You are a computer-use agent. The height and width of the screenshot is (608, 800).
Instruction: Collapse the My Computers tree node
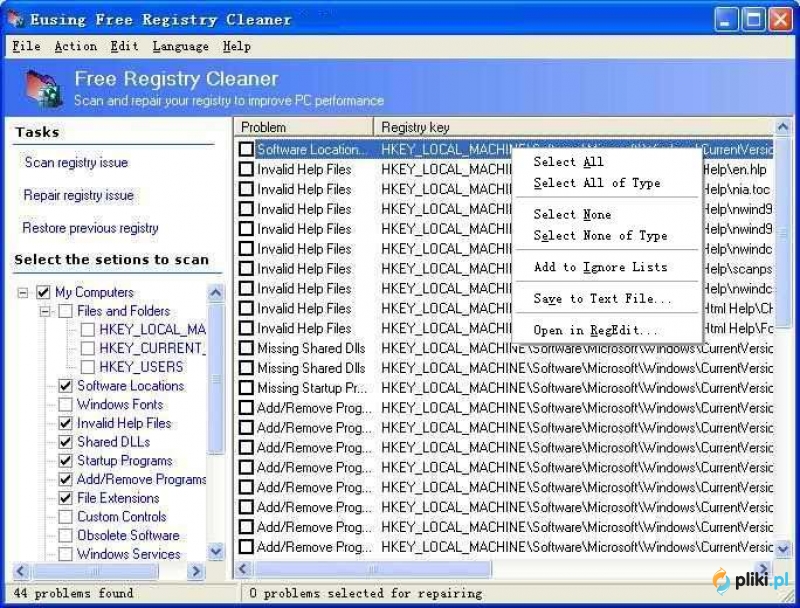23,293
